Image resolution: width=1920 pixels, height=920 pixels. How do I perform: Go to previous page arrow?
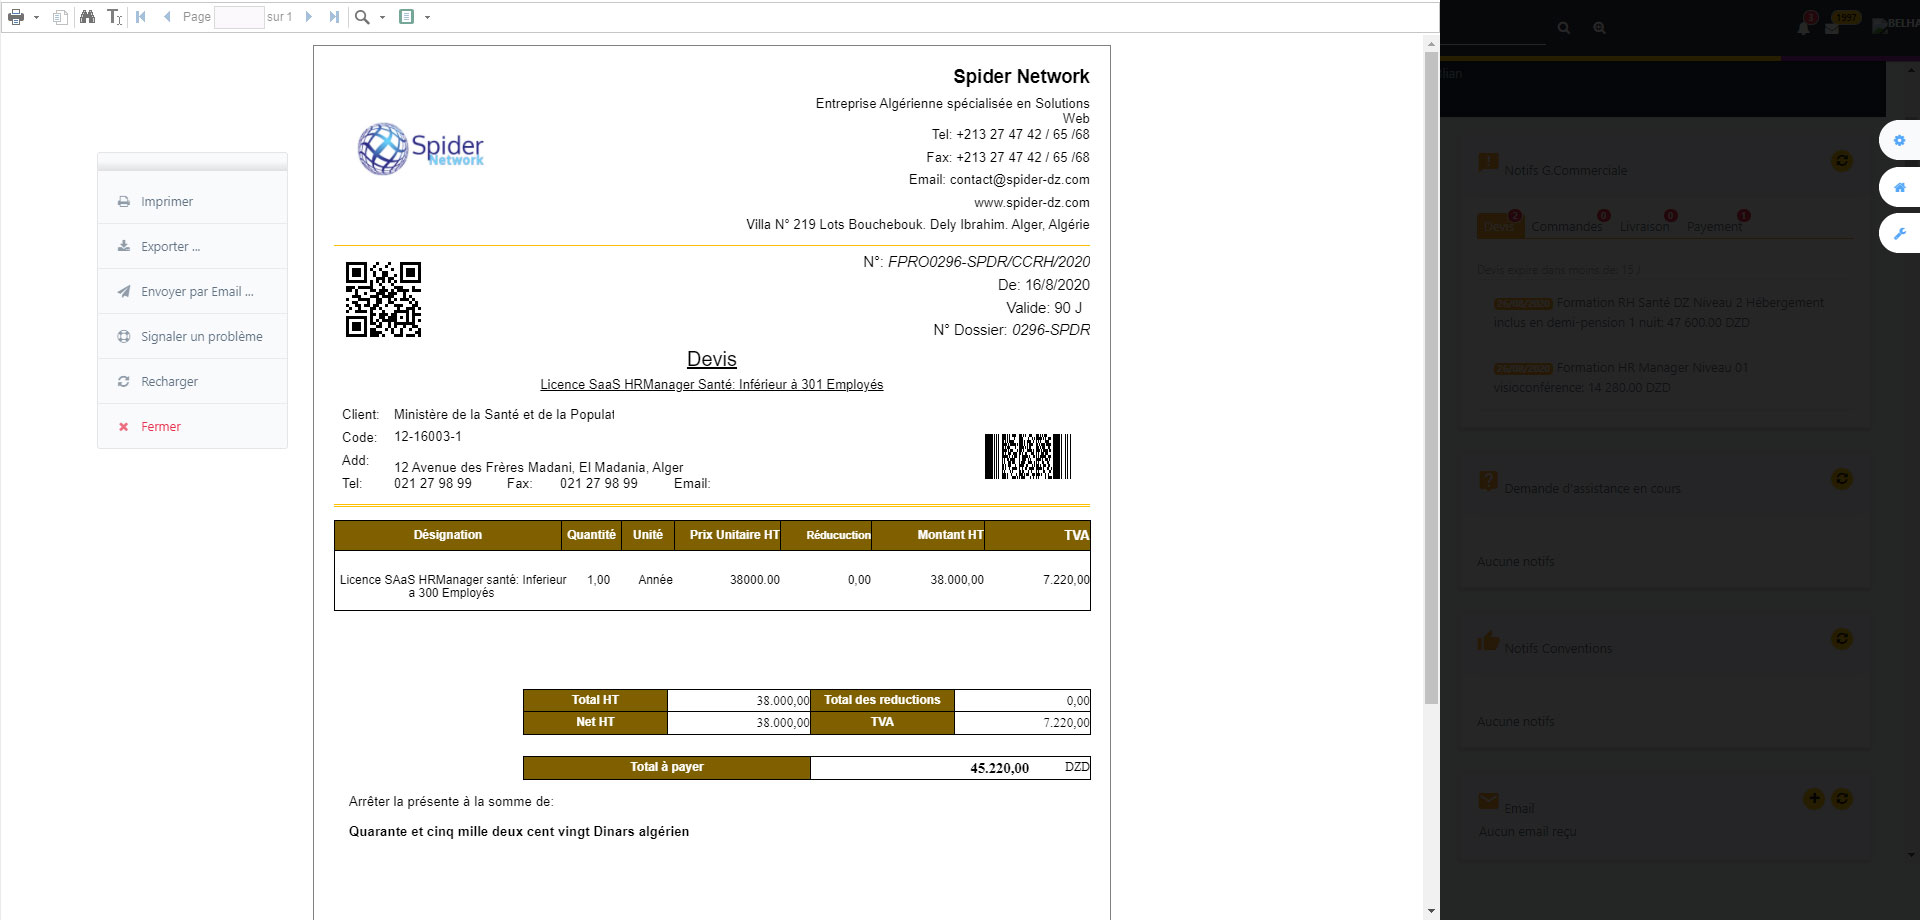coord(167,17)
